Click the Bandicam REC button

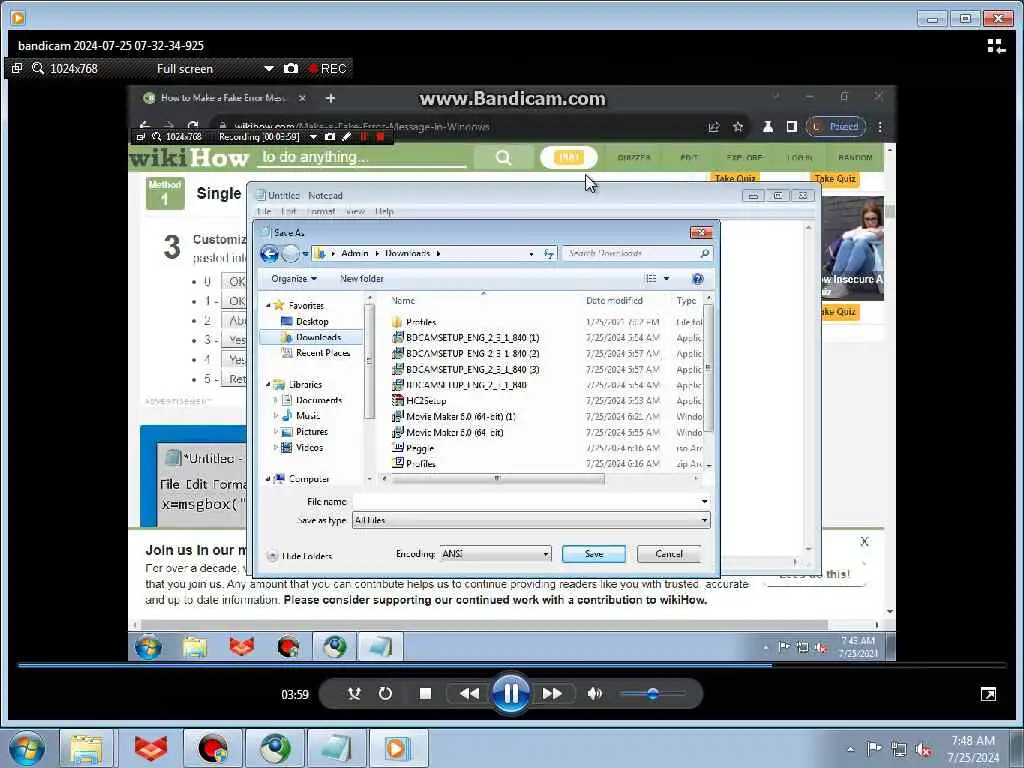coord(328,69)
